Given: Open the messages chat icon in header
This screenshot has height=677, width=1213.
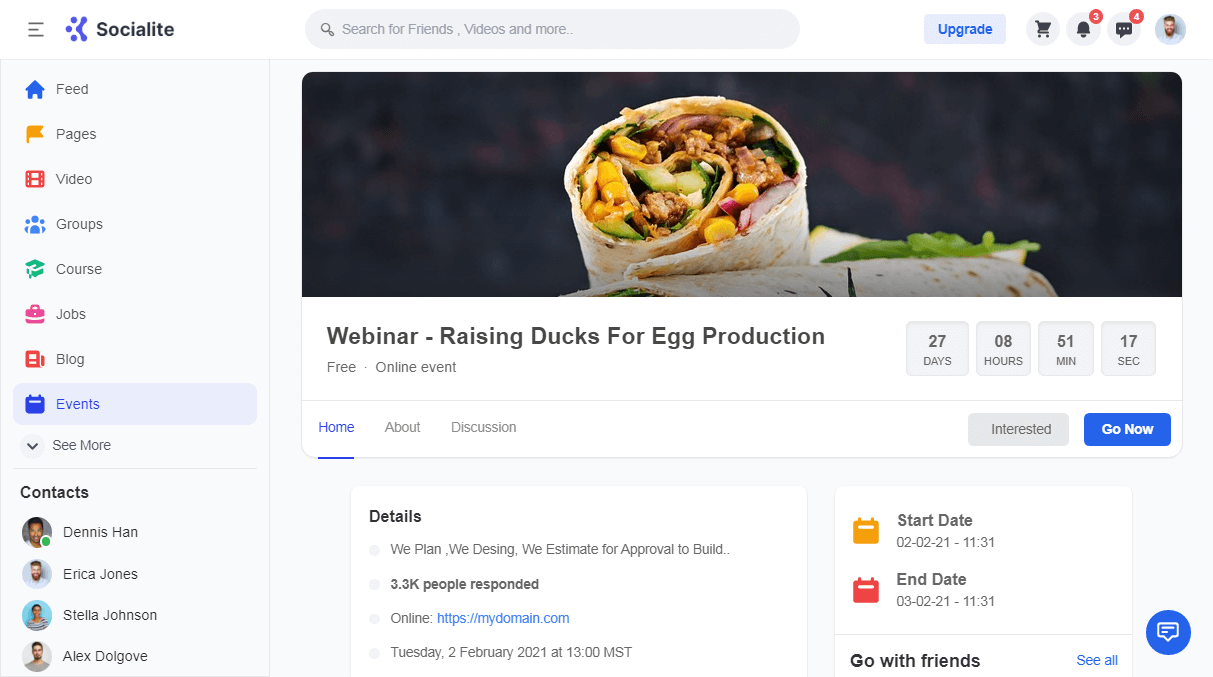Looking at the screenshot, I should (1124, 30).
